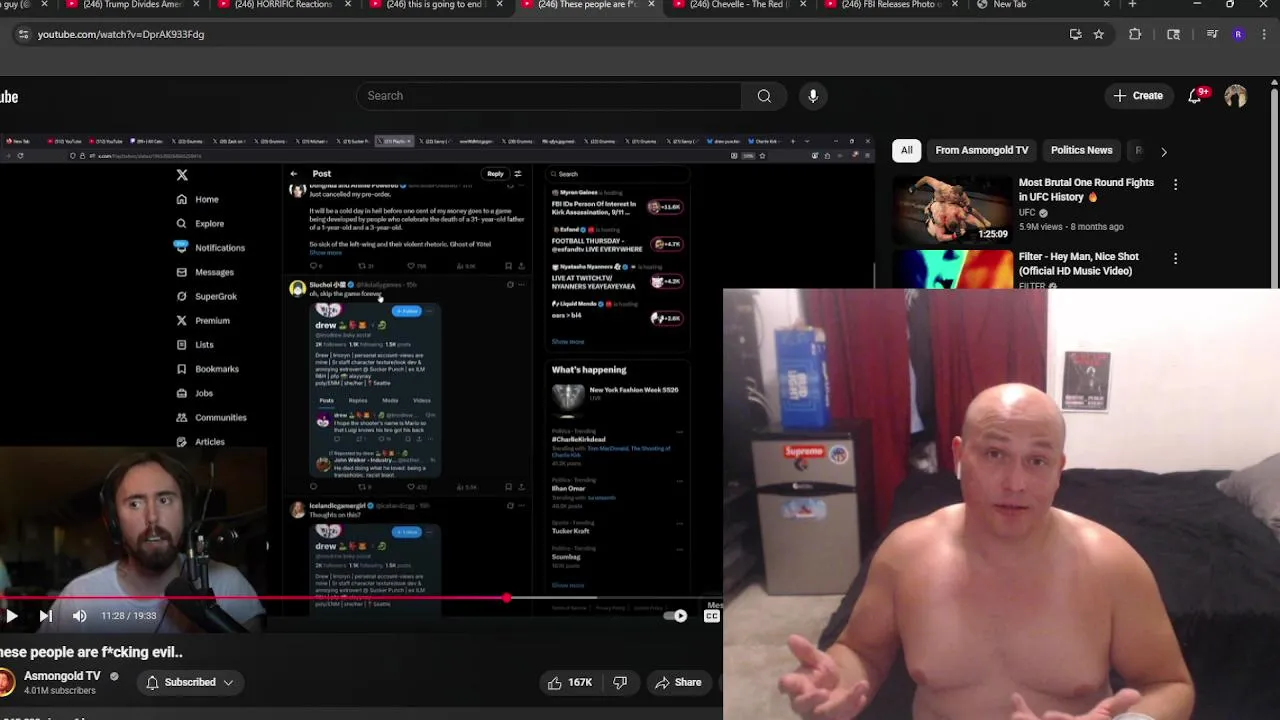Open Most Brutal One Round Fights title
Image resolution: width=1280 pixels, height=720 pixels.
click(x=1086, y=190)
